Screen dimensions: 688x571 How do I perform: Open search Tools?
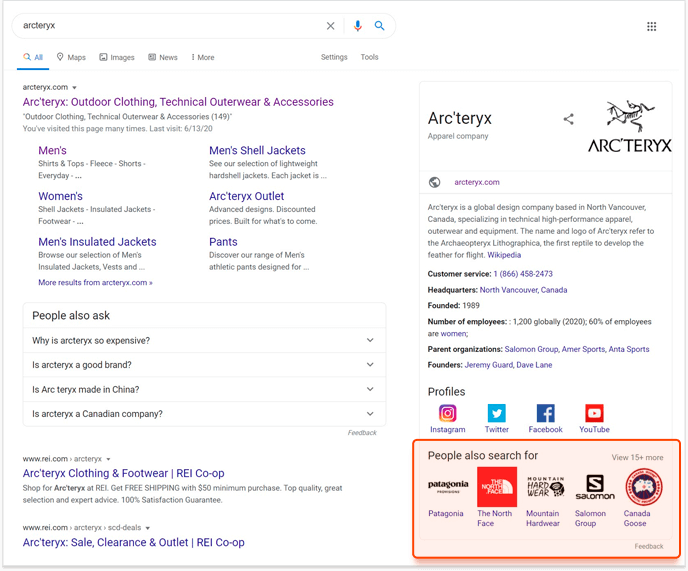click(x=369, y=57)
